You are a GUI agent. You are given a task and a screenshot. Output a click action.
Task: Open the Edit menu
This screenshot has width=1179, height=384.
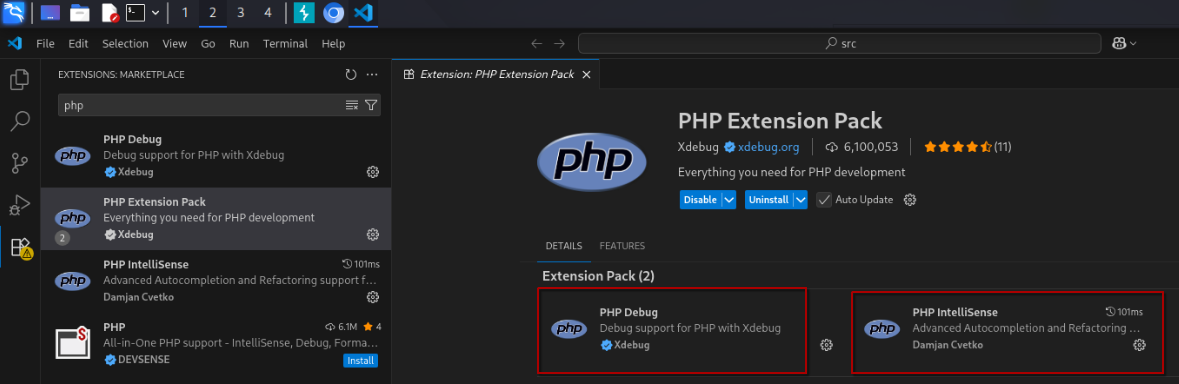click(x=78, y=44)
